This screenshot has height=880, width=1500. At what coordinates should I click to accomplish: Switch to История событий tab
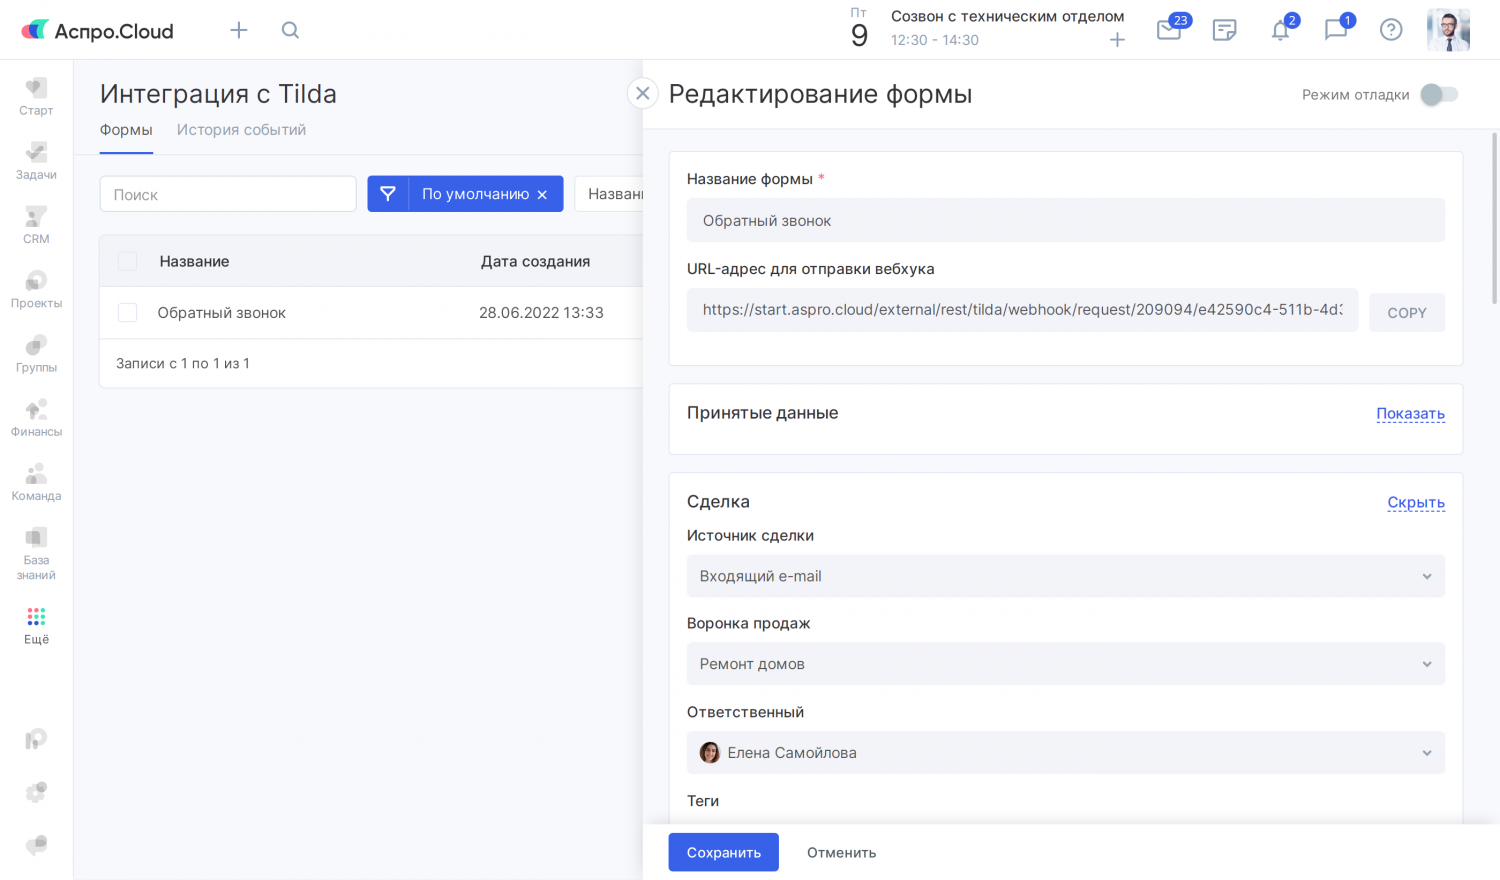(x=241, y=130)
